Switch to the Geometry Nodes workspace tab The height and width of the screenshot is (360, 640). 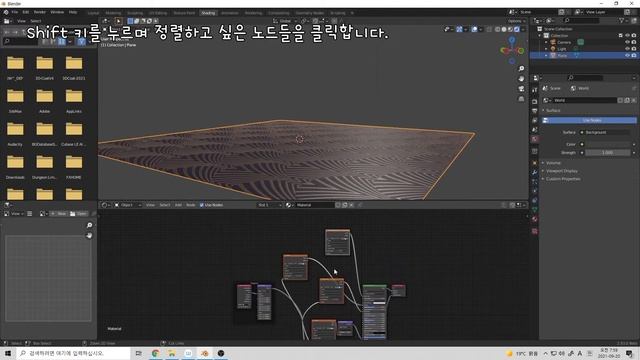pos(310,13)
